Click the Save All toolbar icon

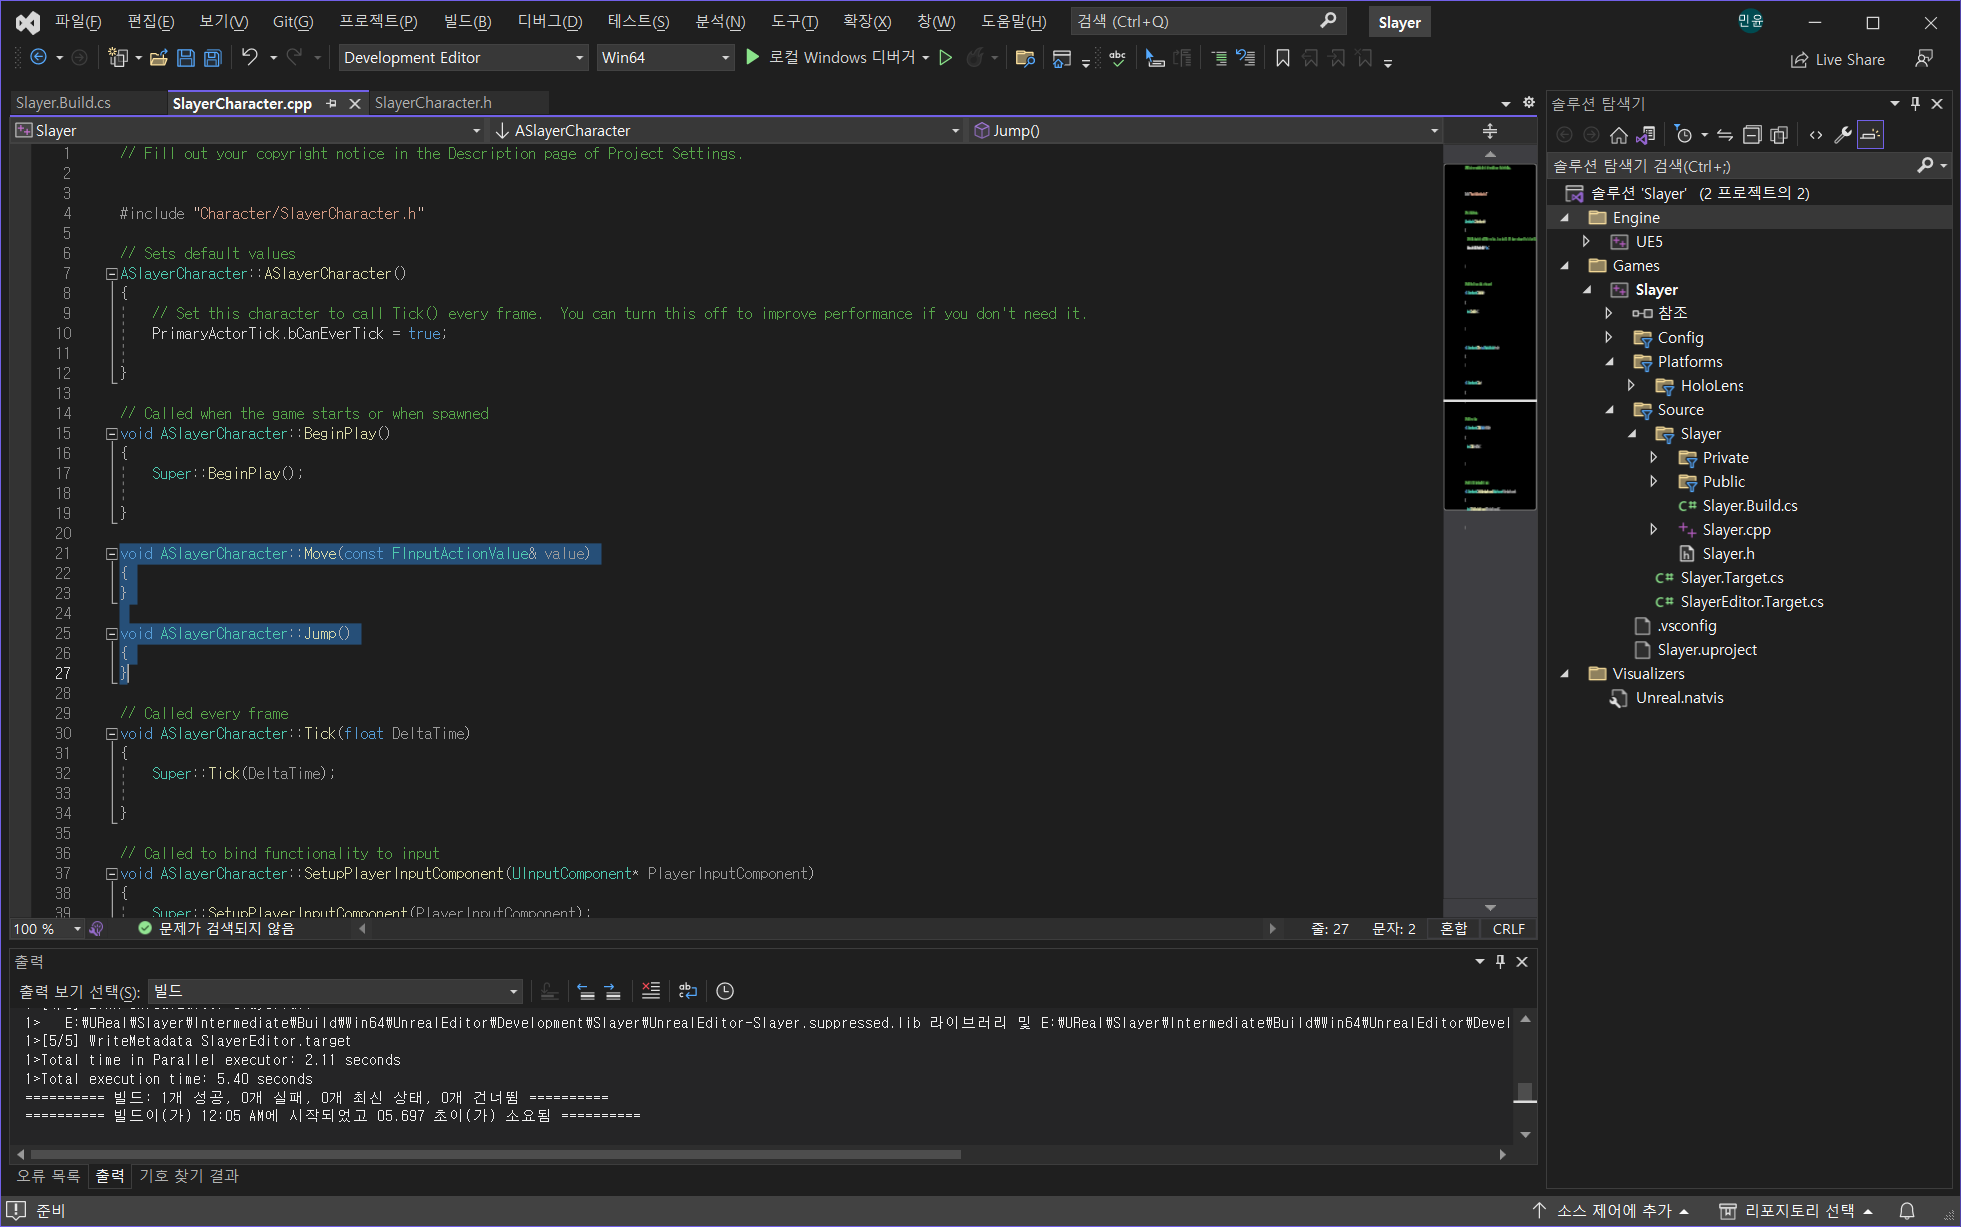tap(212, 58)
